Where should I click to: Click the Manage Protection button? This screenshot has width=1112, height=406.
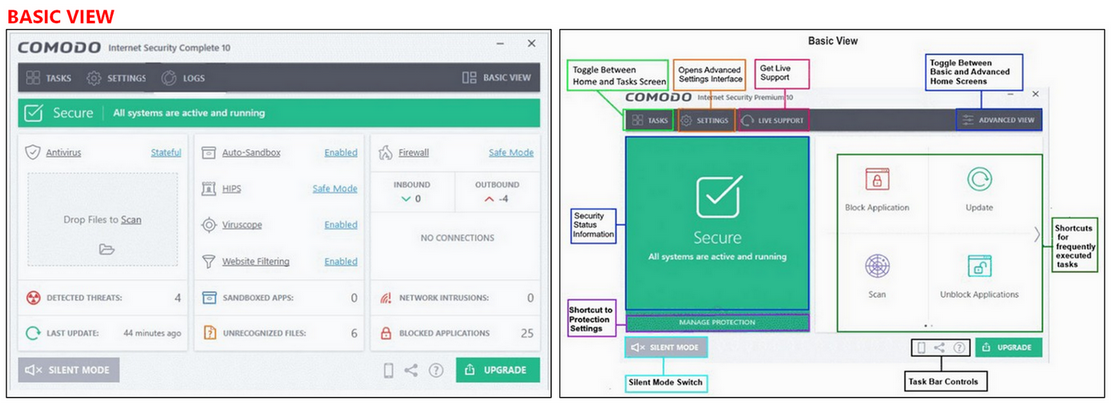pos(717,322)
